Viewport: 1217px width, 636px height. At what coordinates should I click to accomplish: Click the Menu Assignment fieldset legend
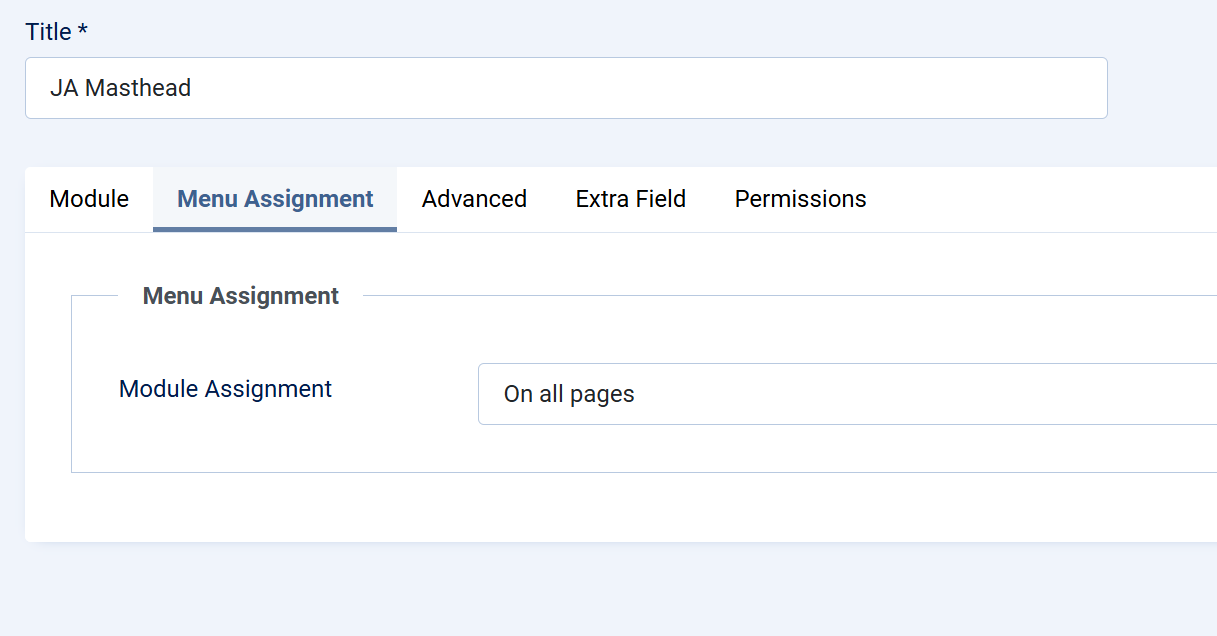241,296
